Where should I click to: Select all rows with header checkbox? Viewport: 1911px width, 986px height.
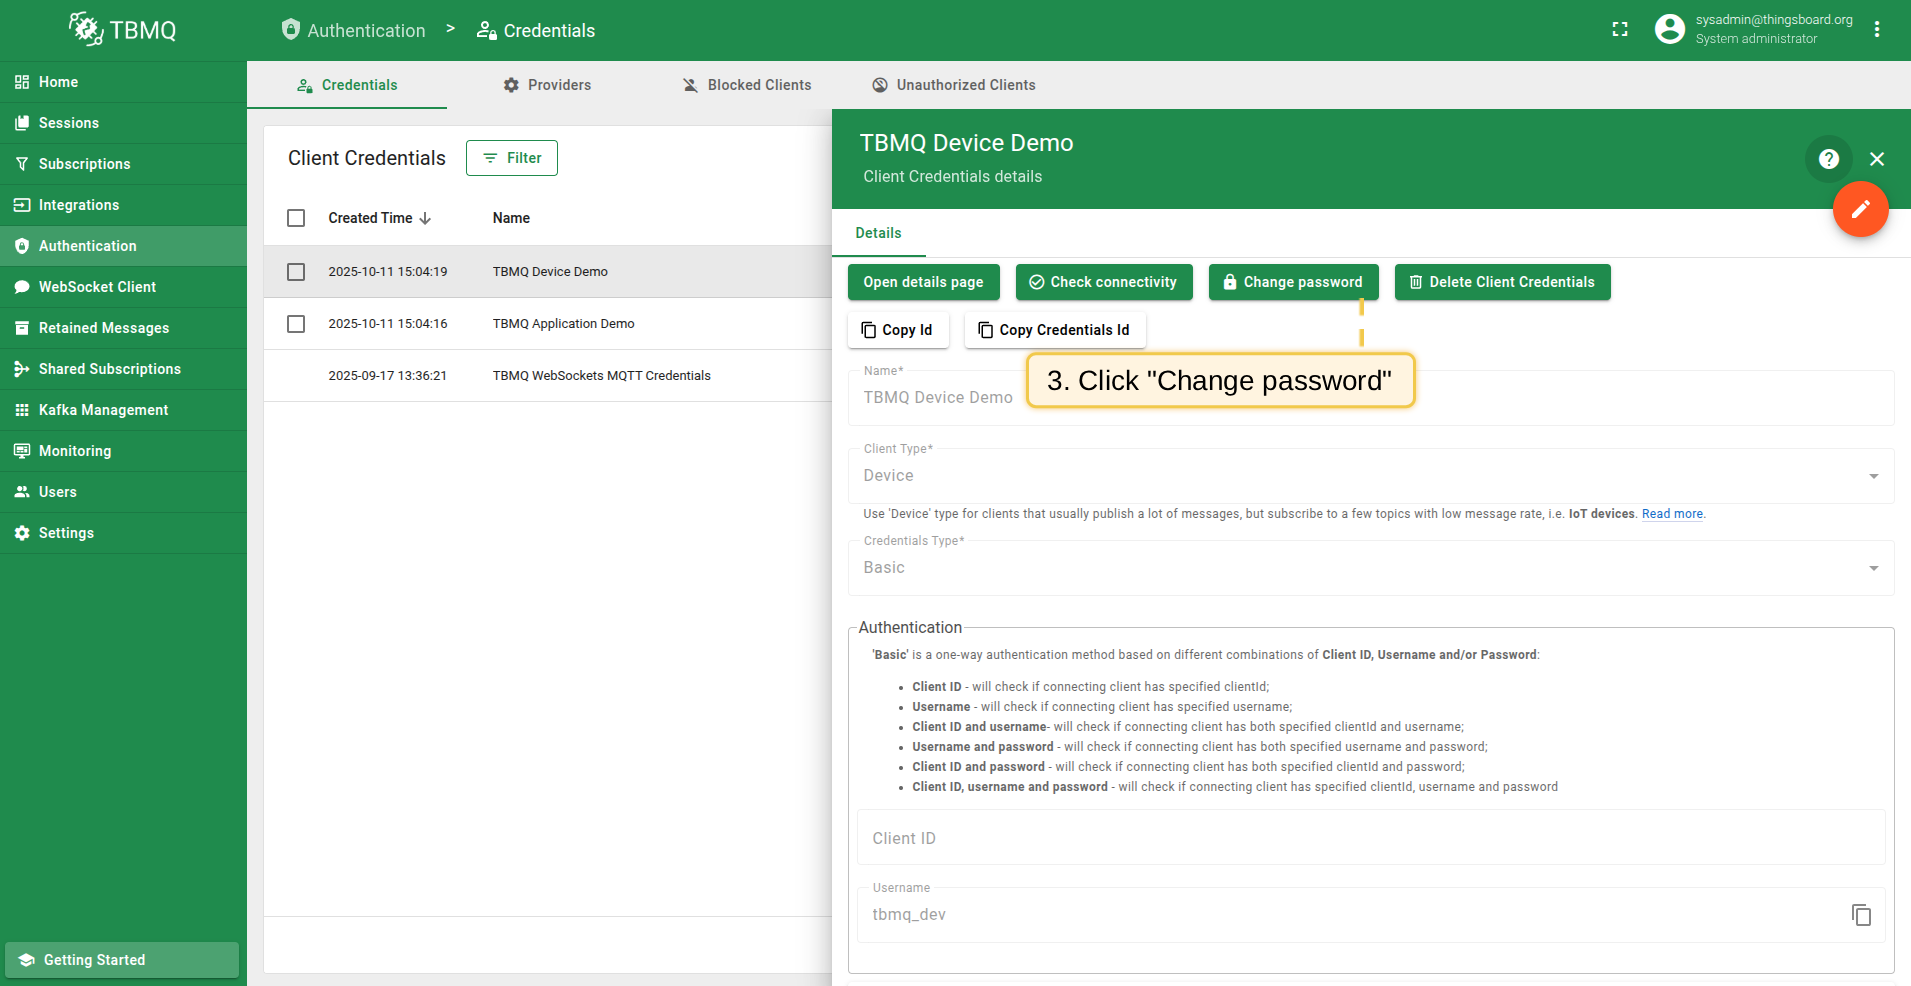pos(296,218)
